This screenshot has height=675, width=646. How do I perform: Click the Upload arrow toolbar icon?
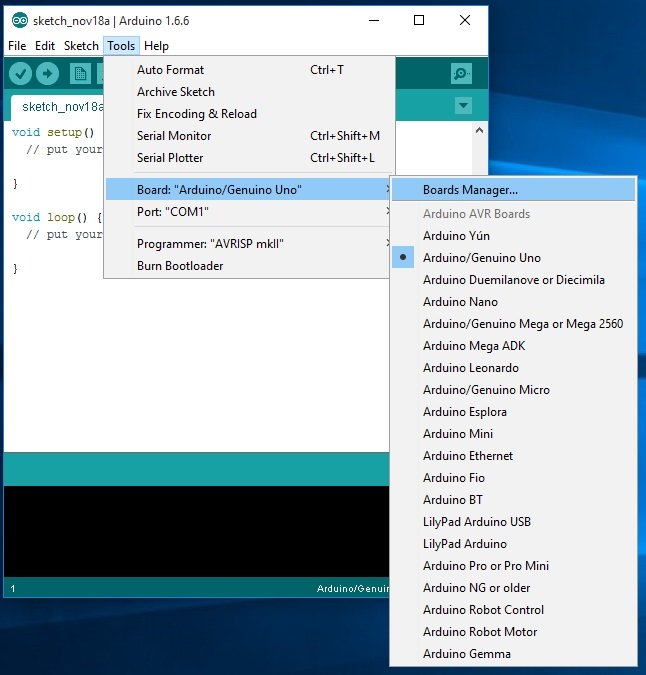(x=47, y=74)
